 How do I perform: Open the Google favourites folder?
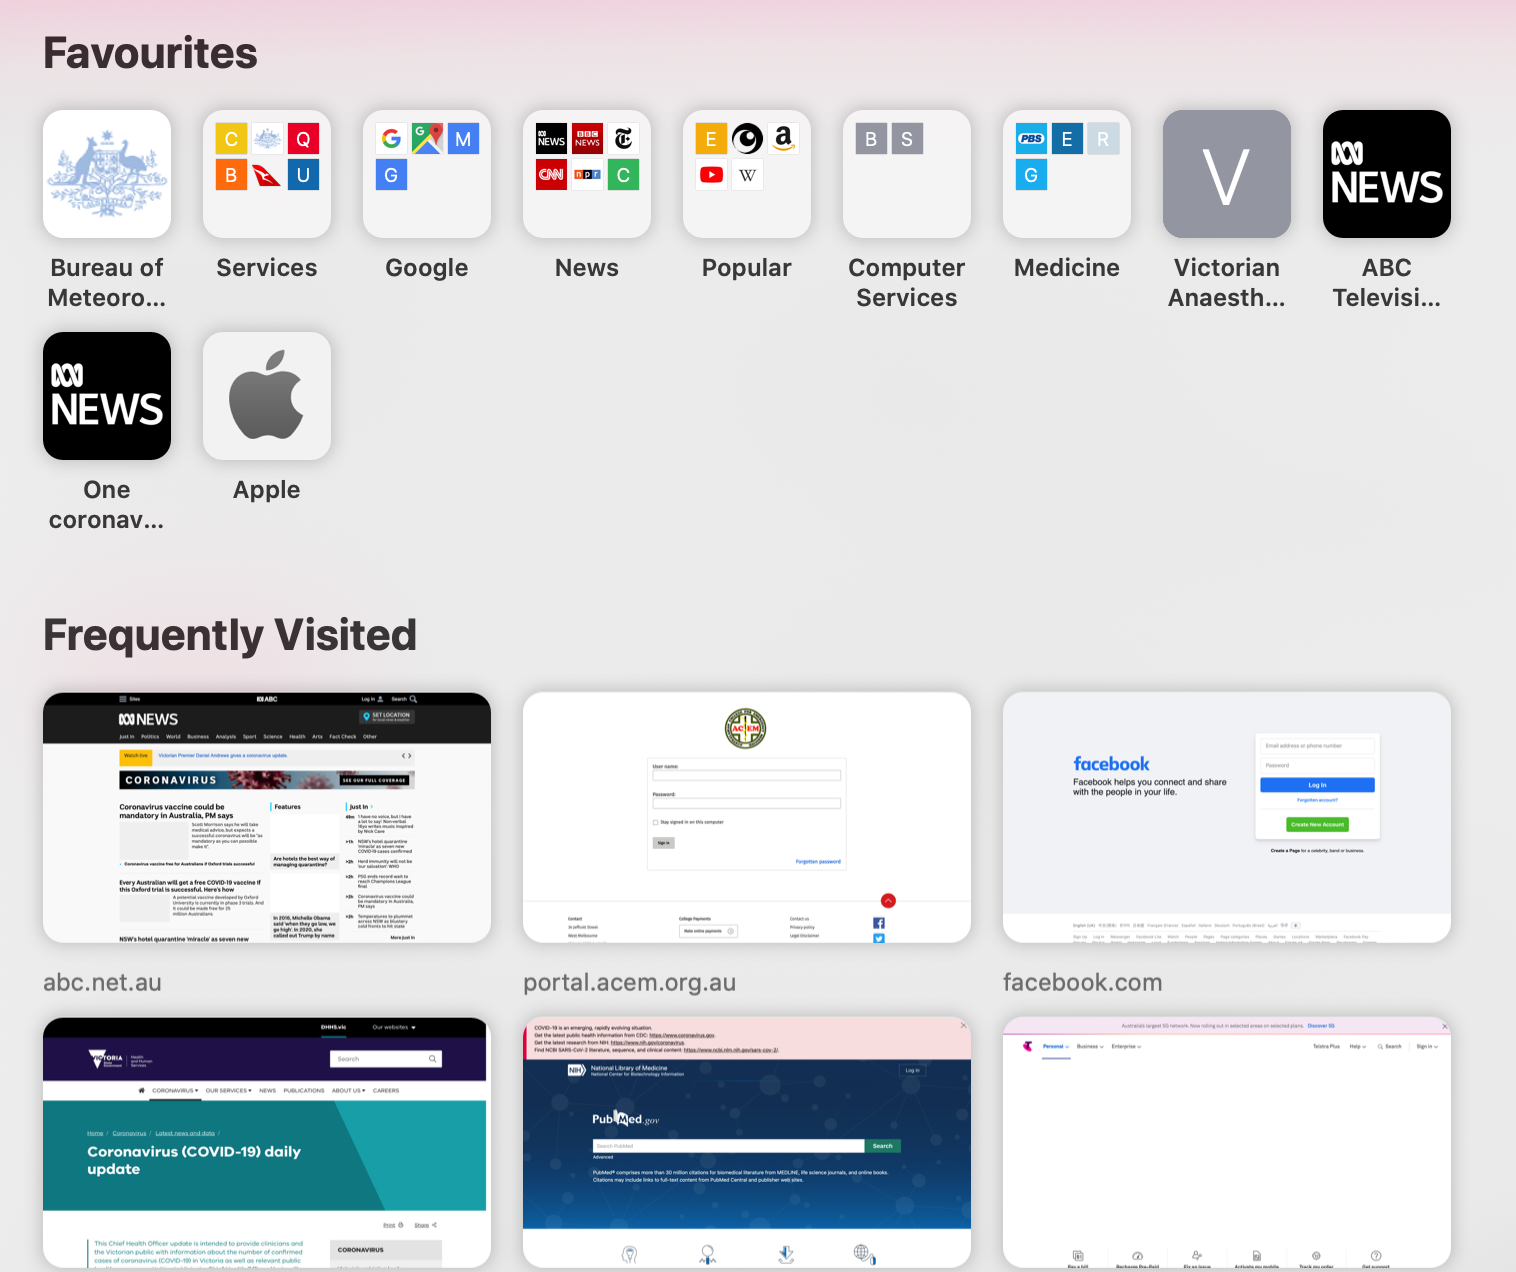427,174
